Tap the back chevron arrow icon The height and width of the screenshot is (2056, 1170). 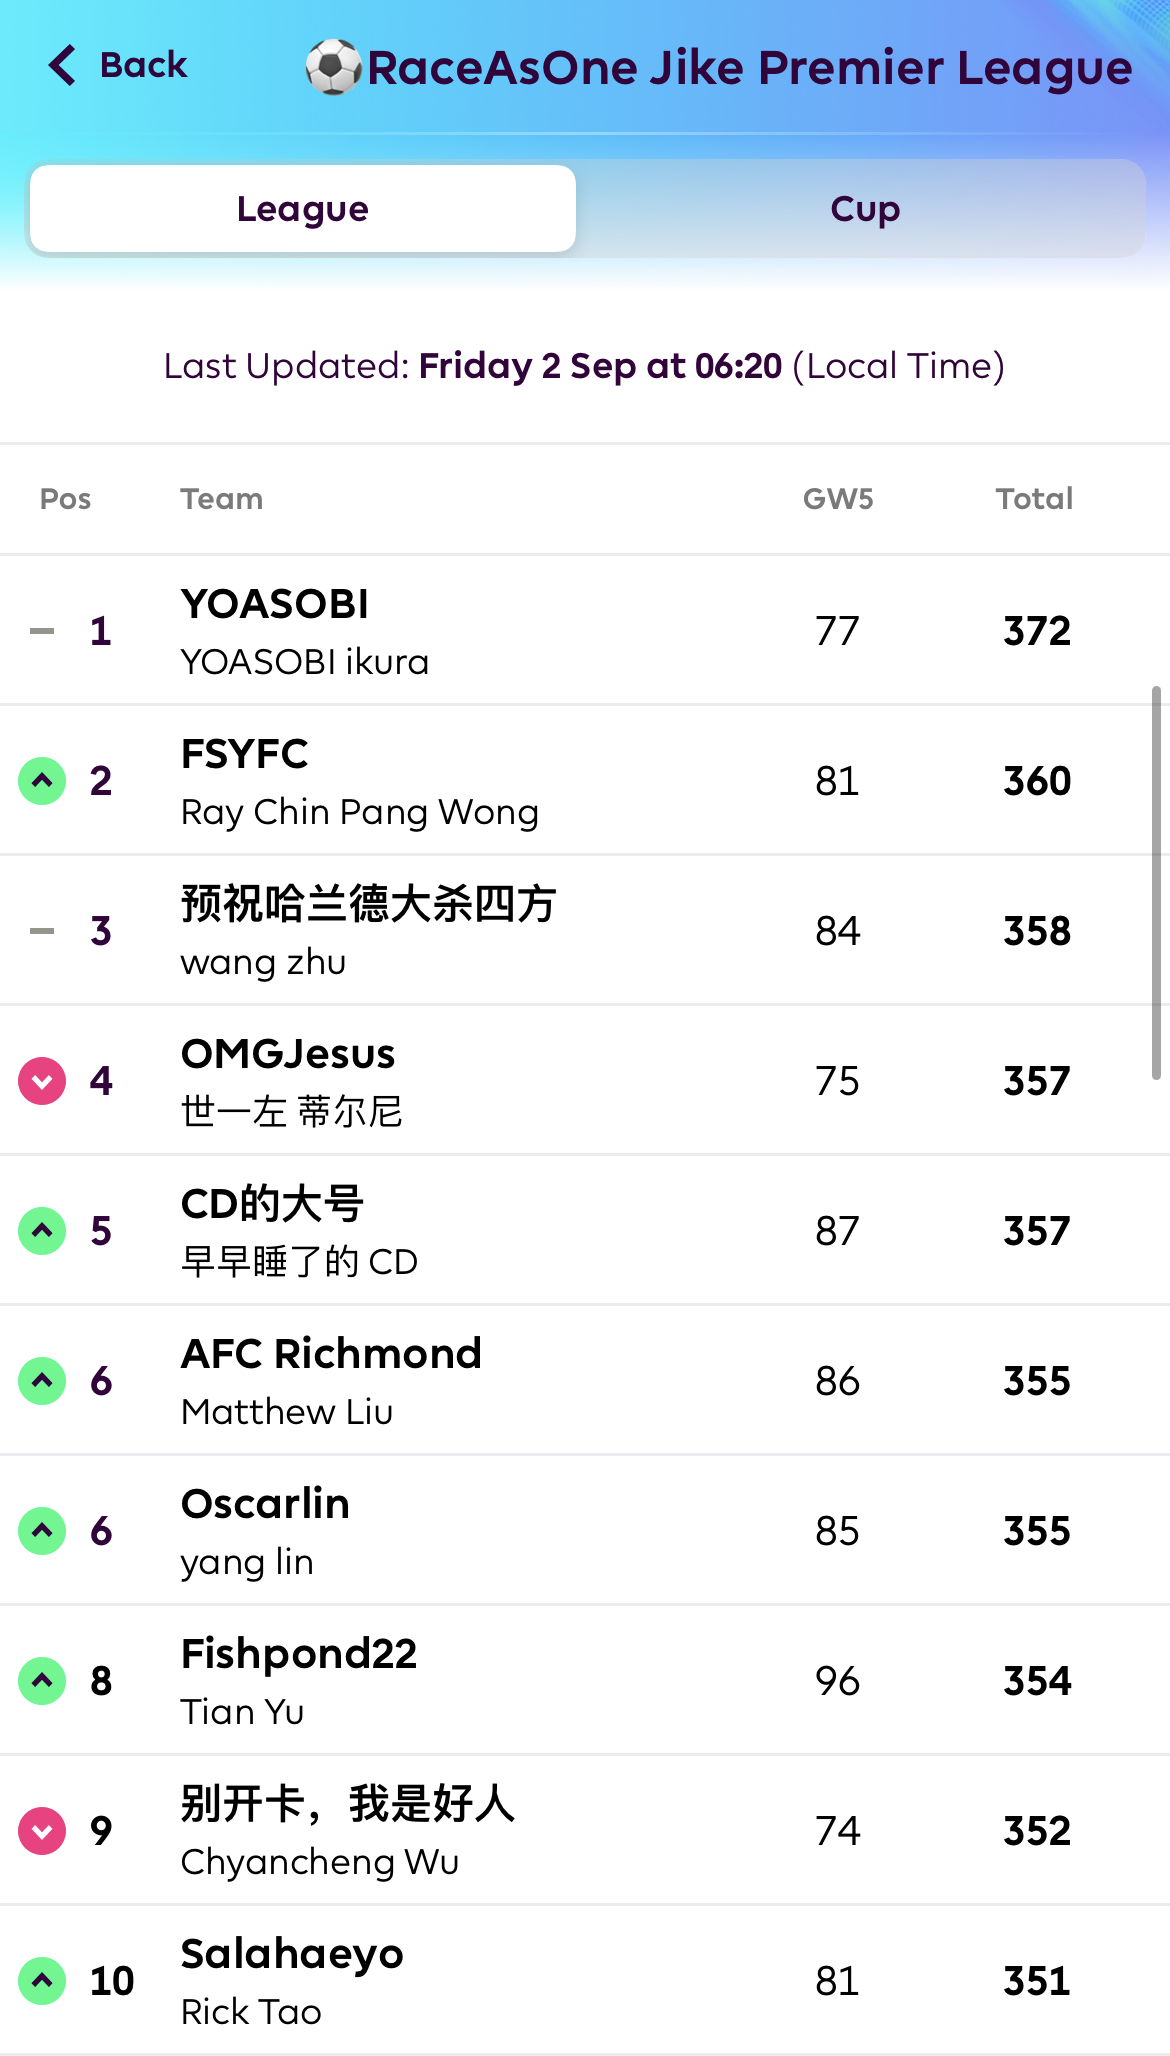[x=62, y=66]
